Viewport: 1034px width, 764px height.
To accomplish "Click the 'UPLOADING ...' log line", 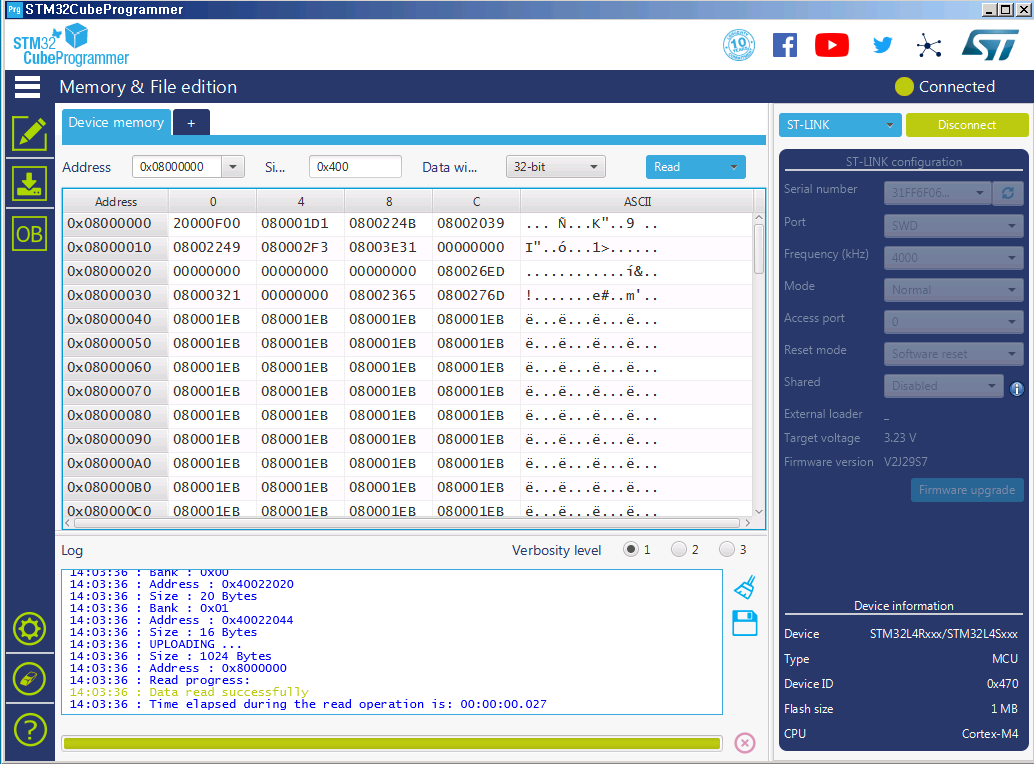I will [195, 644].
